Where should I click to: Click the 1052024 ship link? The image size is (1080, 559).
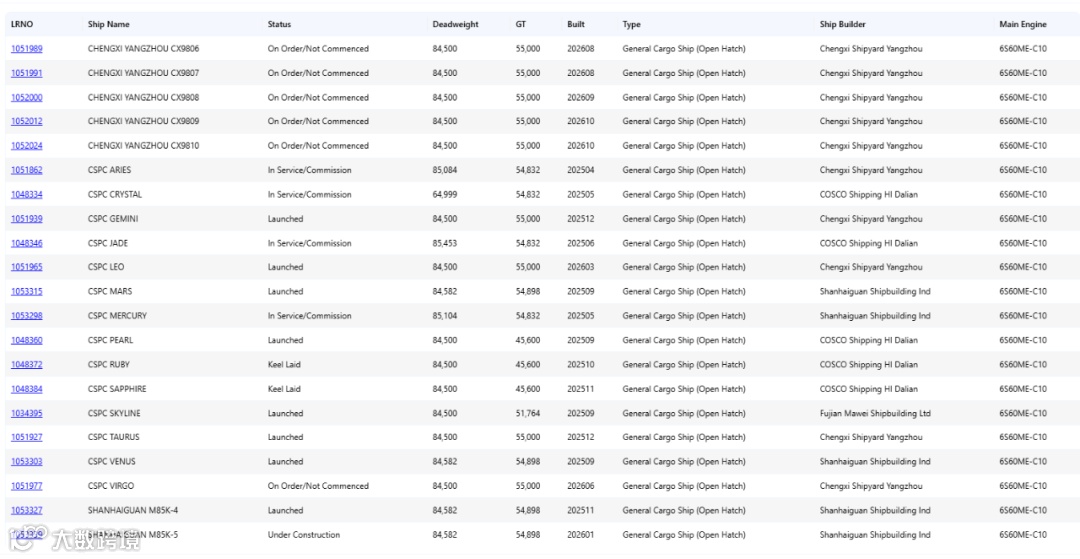pyautogui.click(x=26, y=146)
